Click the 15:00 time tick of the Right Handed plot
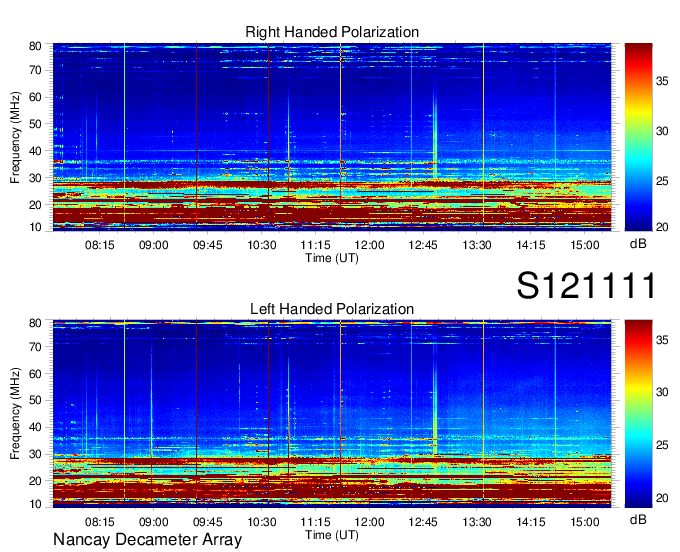680x552 pixels. click(585, 245)
